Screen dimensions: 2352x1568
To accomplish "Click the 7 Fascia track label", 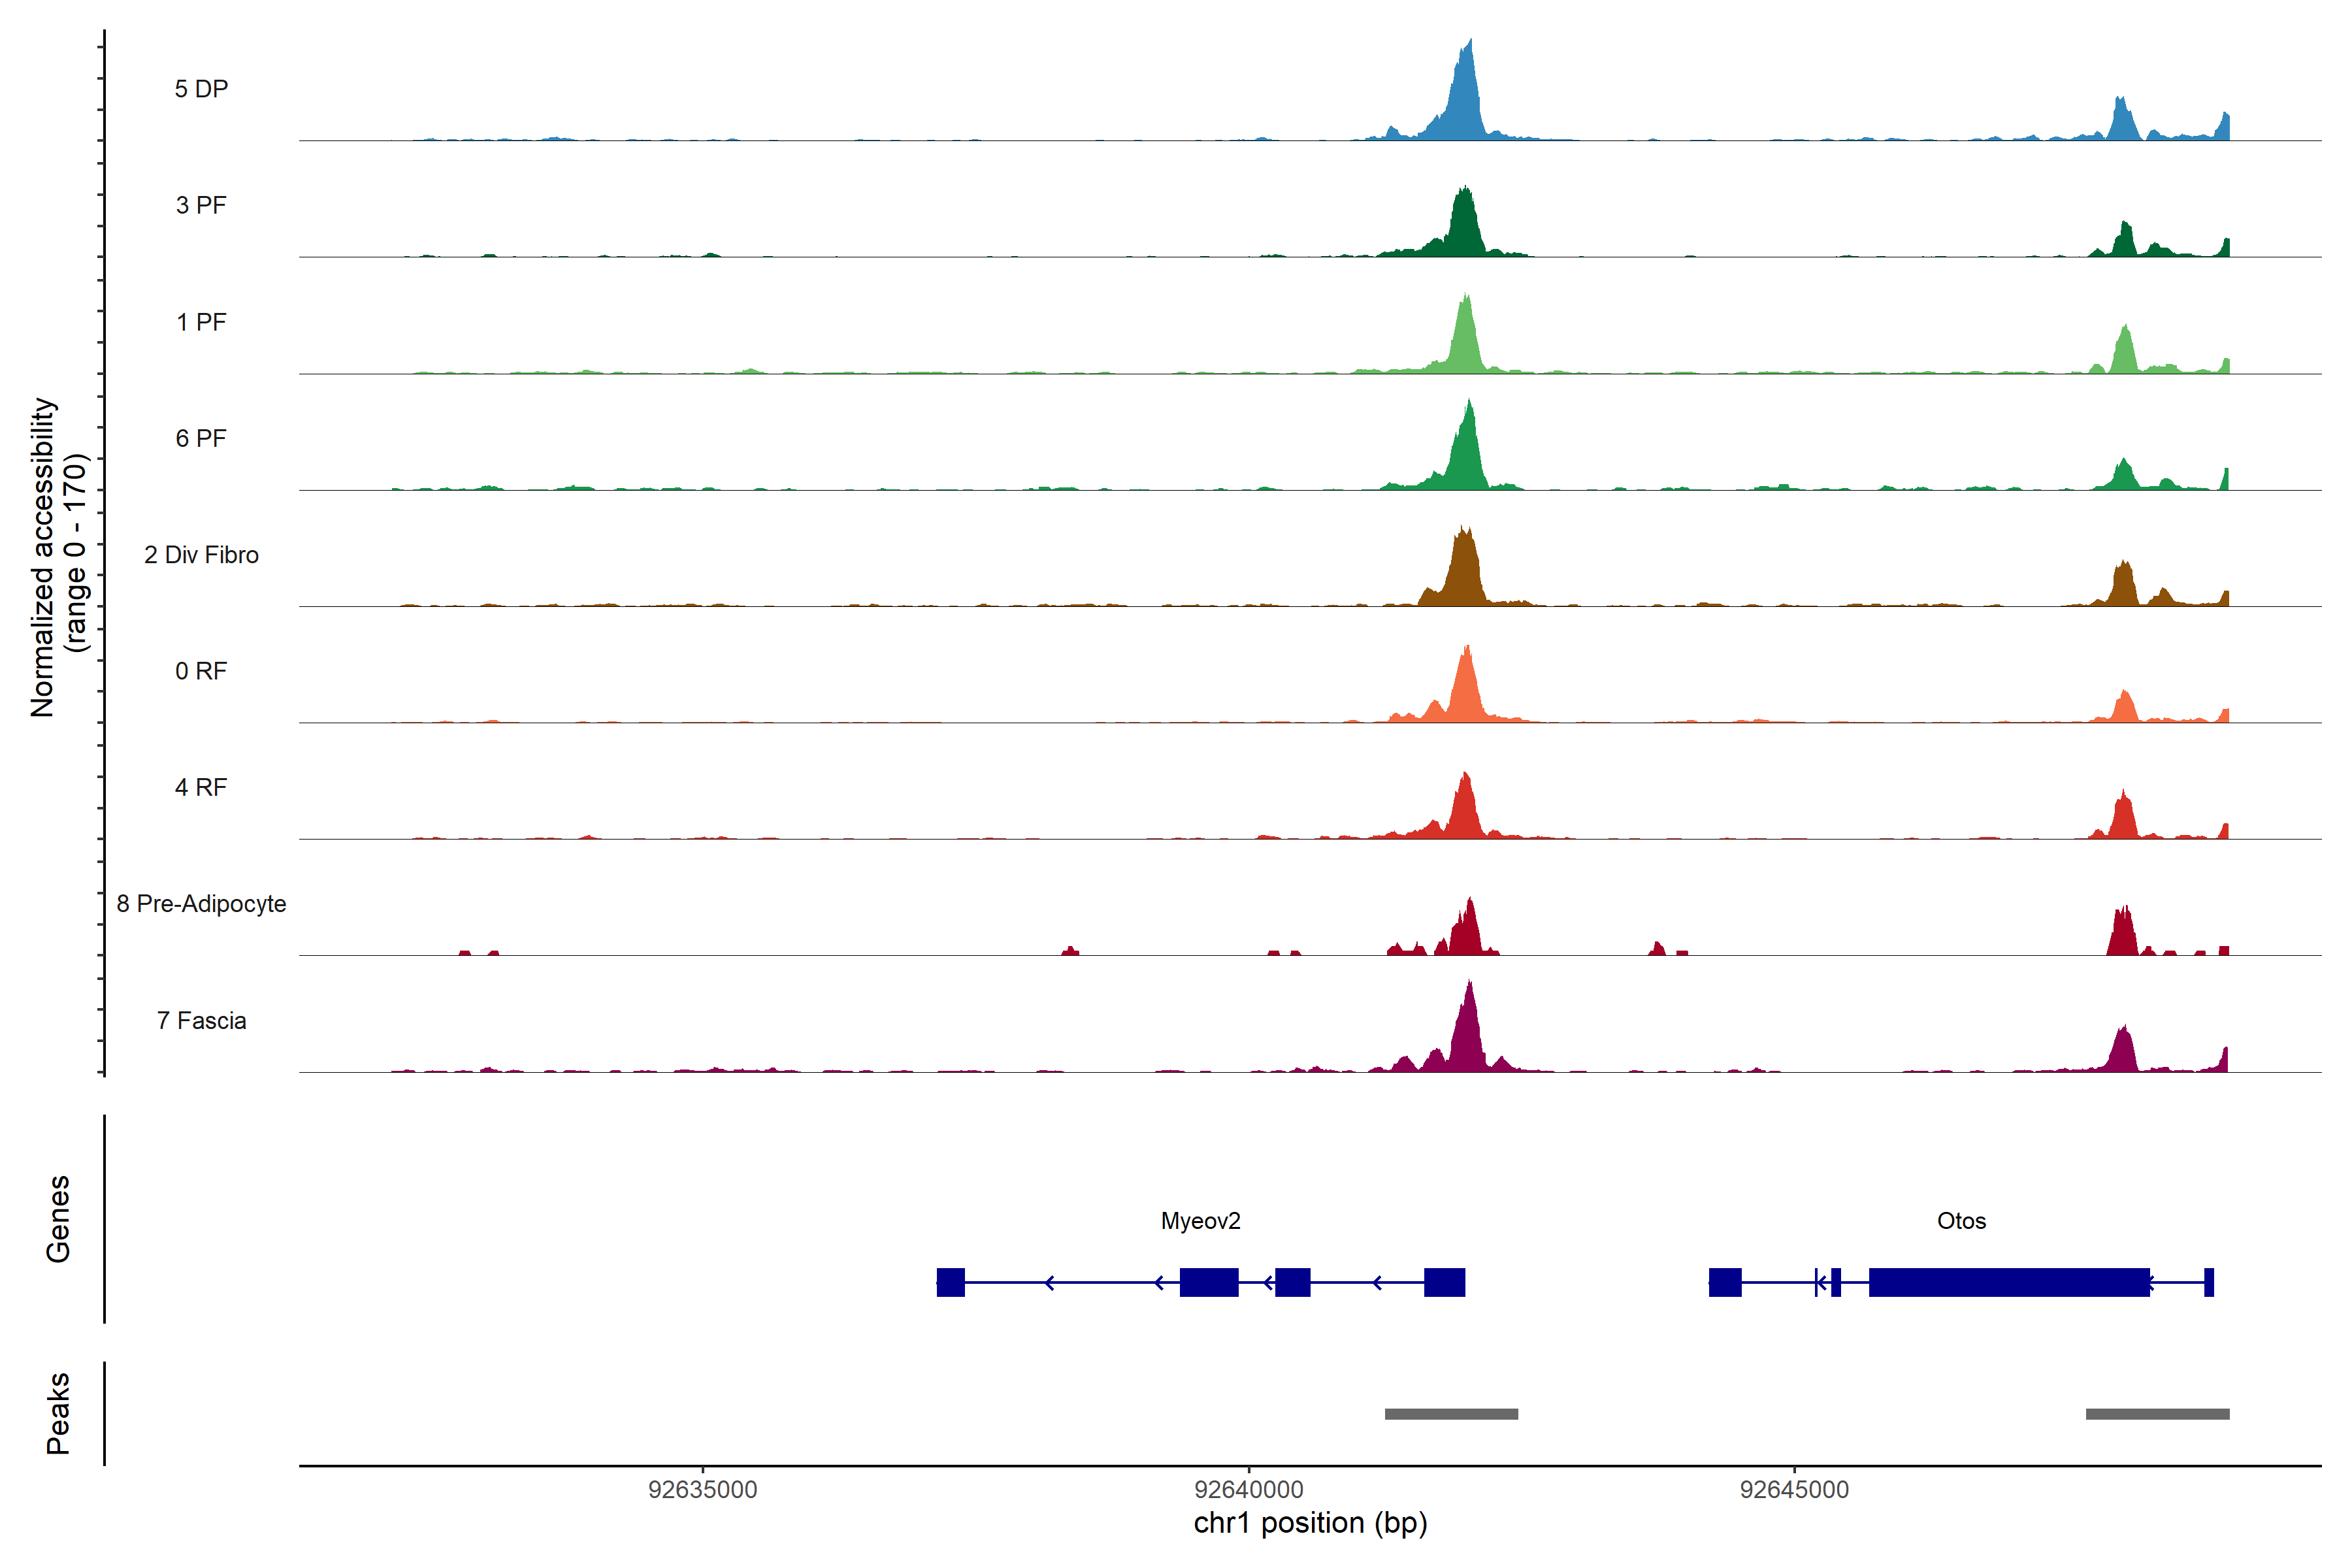I will (201, 1021).
